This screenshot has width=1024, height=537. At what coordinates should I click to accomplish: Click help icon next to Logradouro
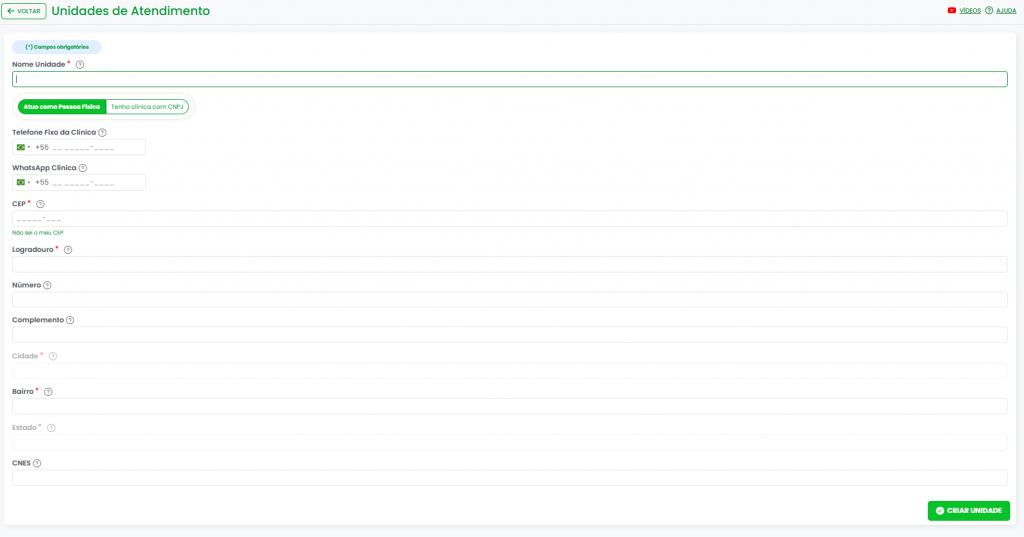pyautogui.click(x=68, y=250)
